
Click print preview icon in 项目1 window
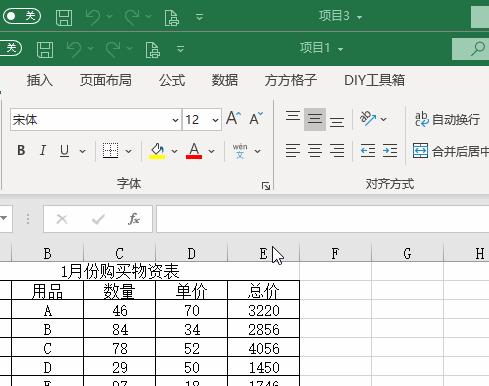pyautogui.click(x=153, y=50)
